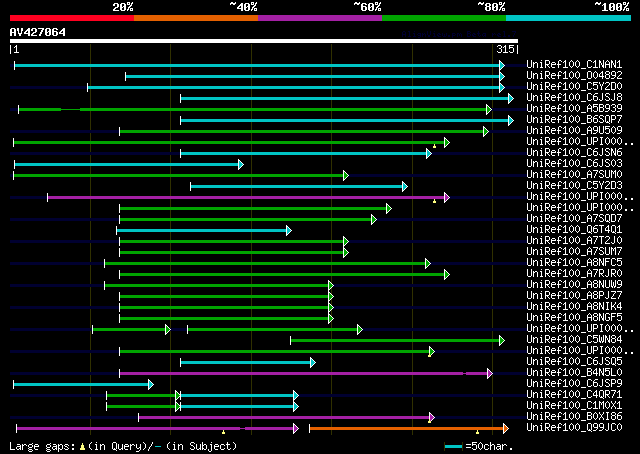Open the UniRef100_O04892 hit label
Image resolution: width=640 pixels, height=454 pixels.
[x=574, y=76]
